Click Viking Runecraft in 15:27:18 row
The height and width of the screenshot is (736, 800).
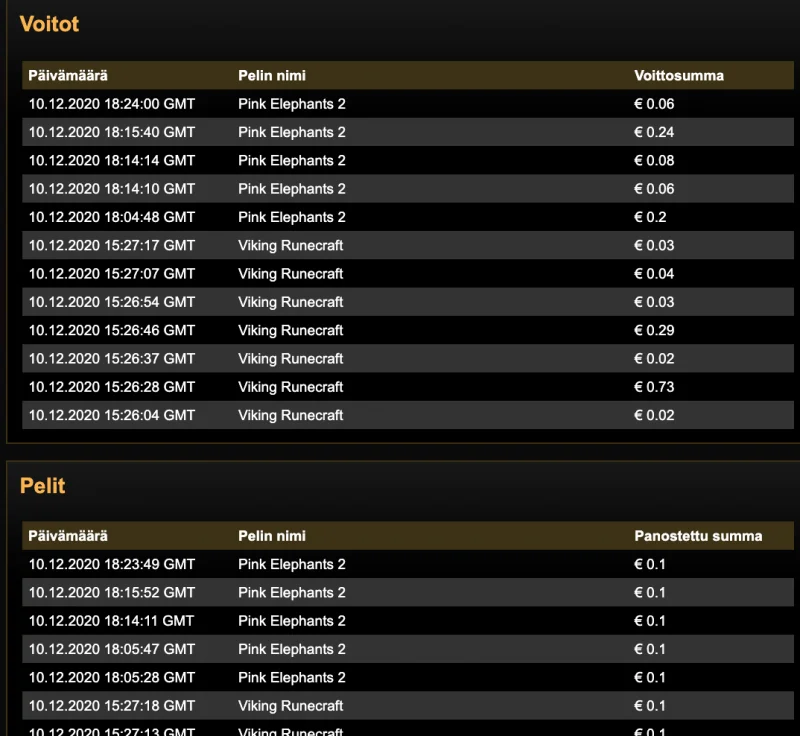[291, 706]
